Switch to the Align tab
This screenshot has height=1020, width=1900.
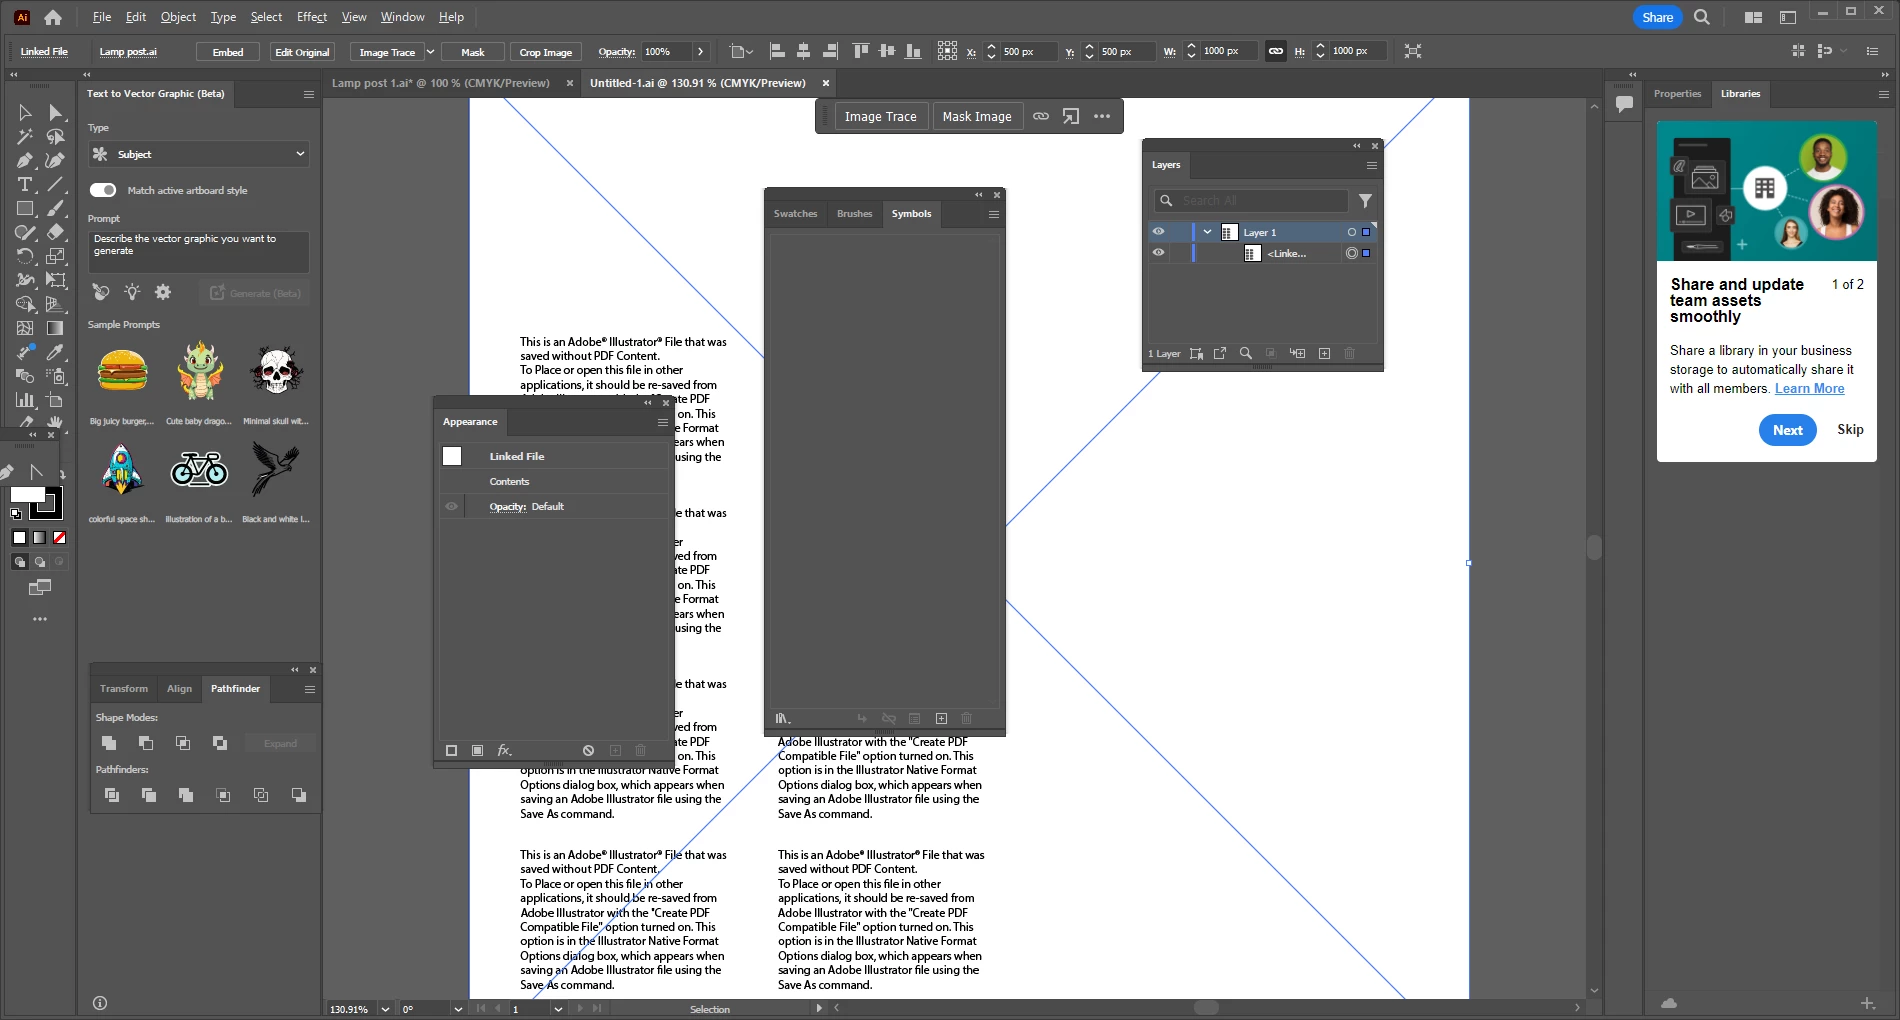coord(179,689)
